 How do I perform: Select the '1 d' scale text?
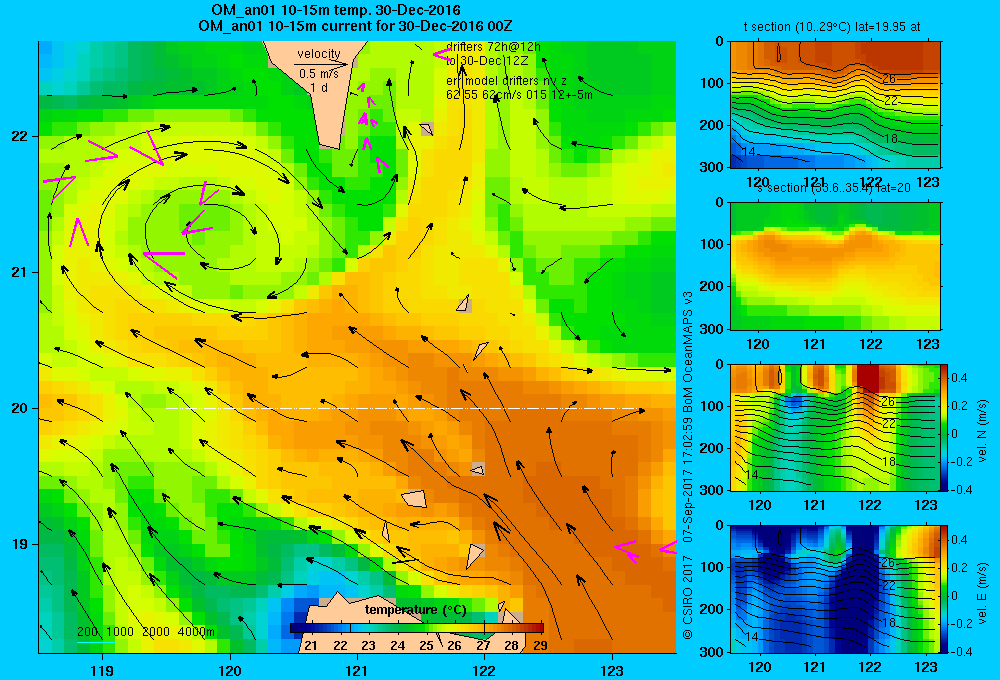click(319, 87)
